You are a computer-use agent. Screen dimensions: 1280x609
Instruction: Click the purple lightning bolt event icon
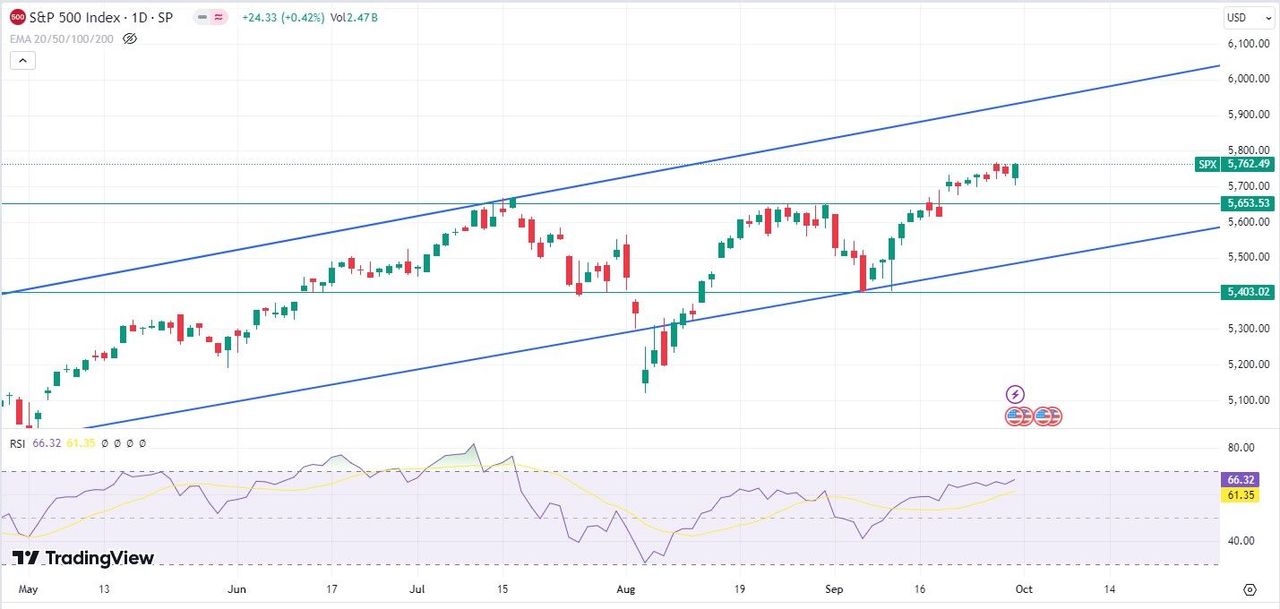click(1015, 395)
